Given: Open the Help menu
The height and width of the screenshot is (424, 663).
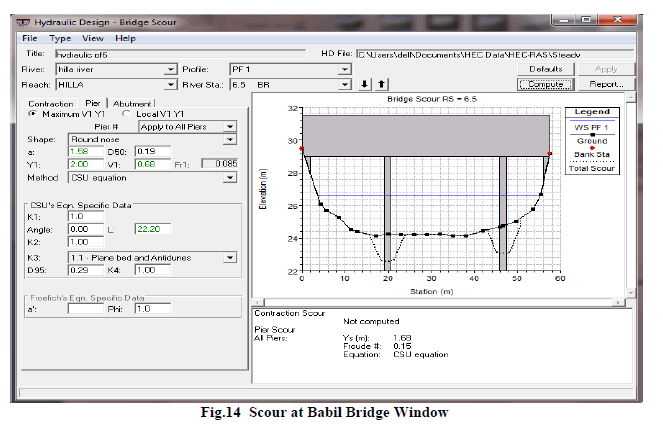Looking at the screenshot, I should pyautogui.click(x=126, y=38).
